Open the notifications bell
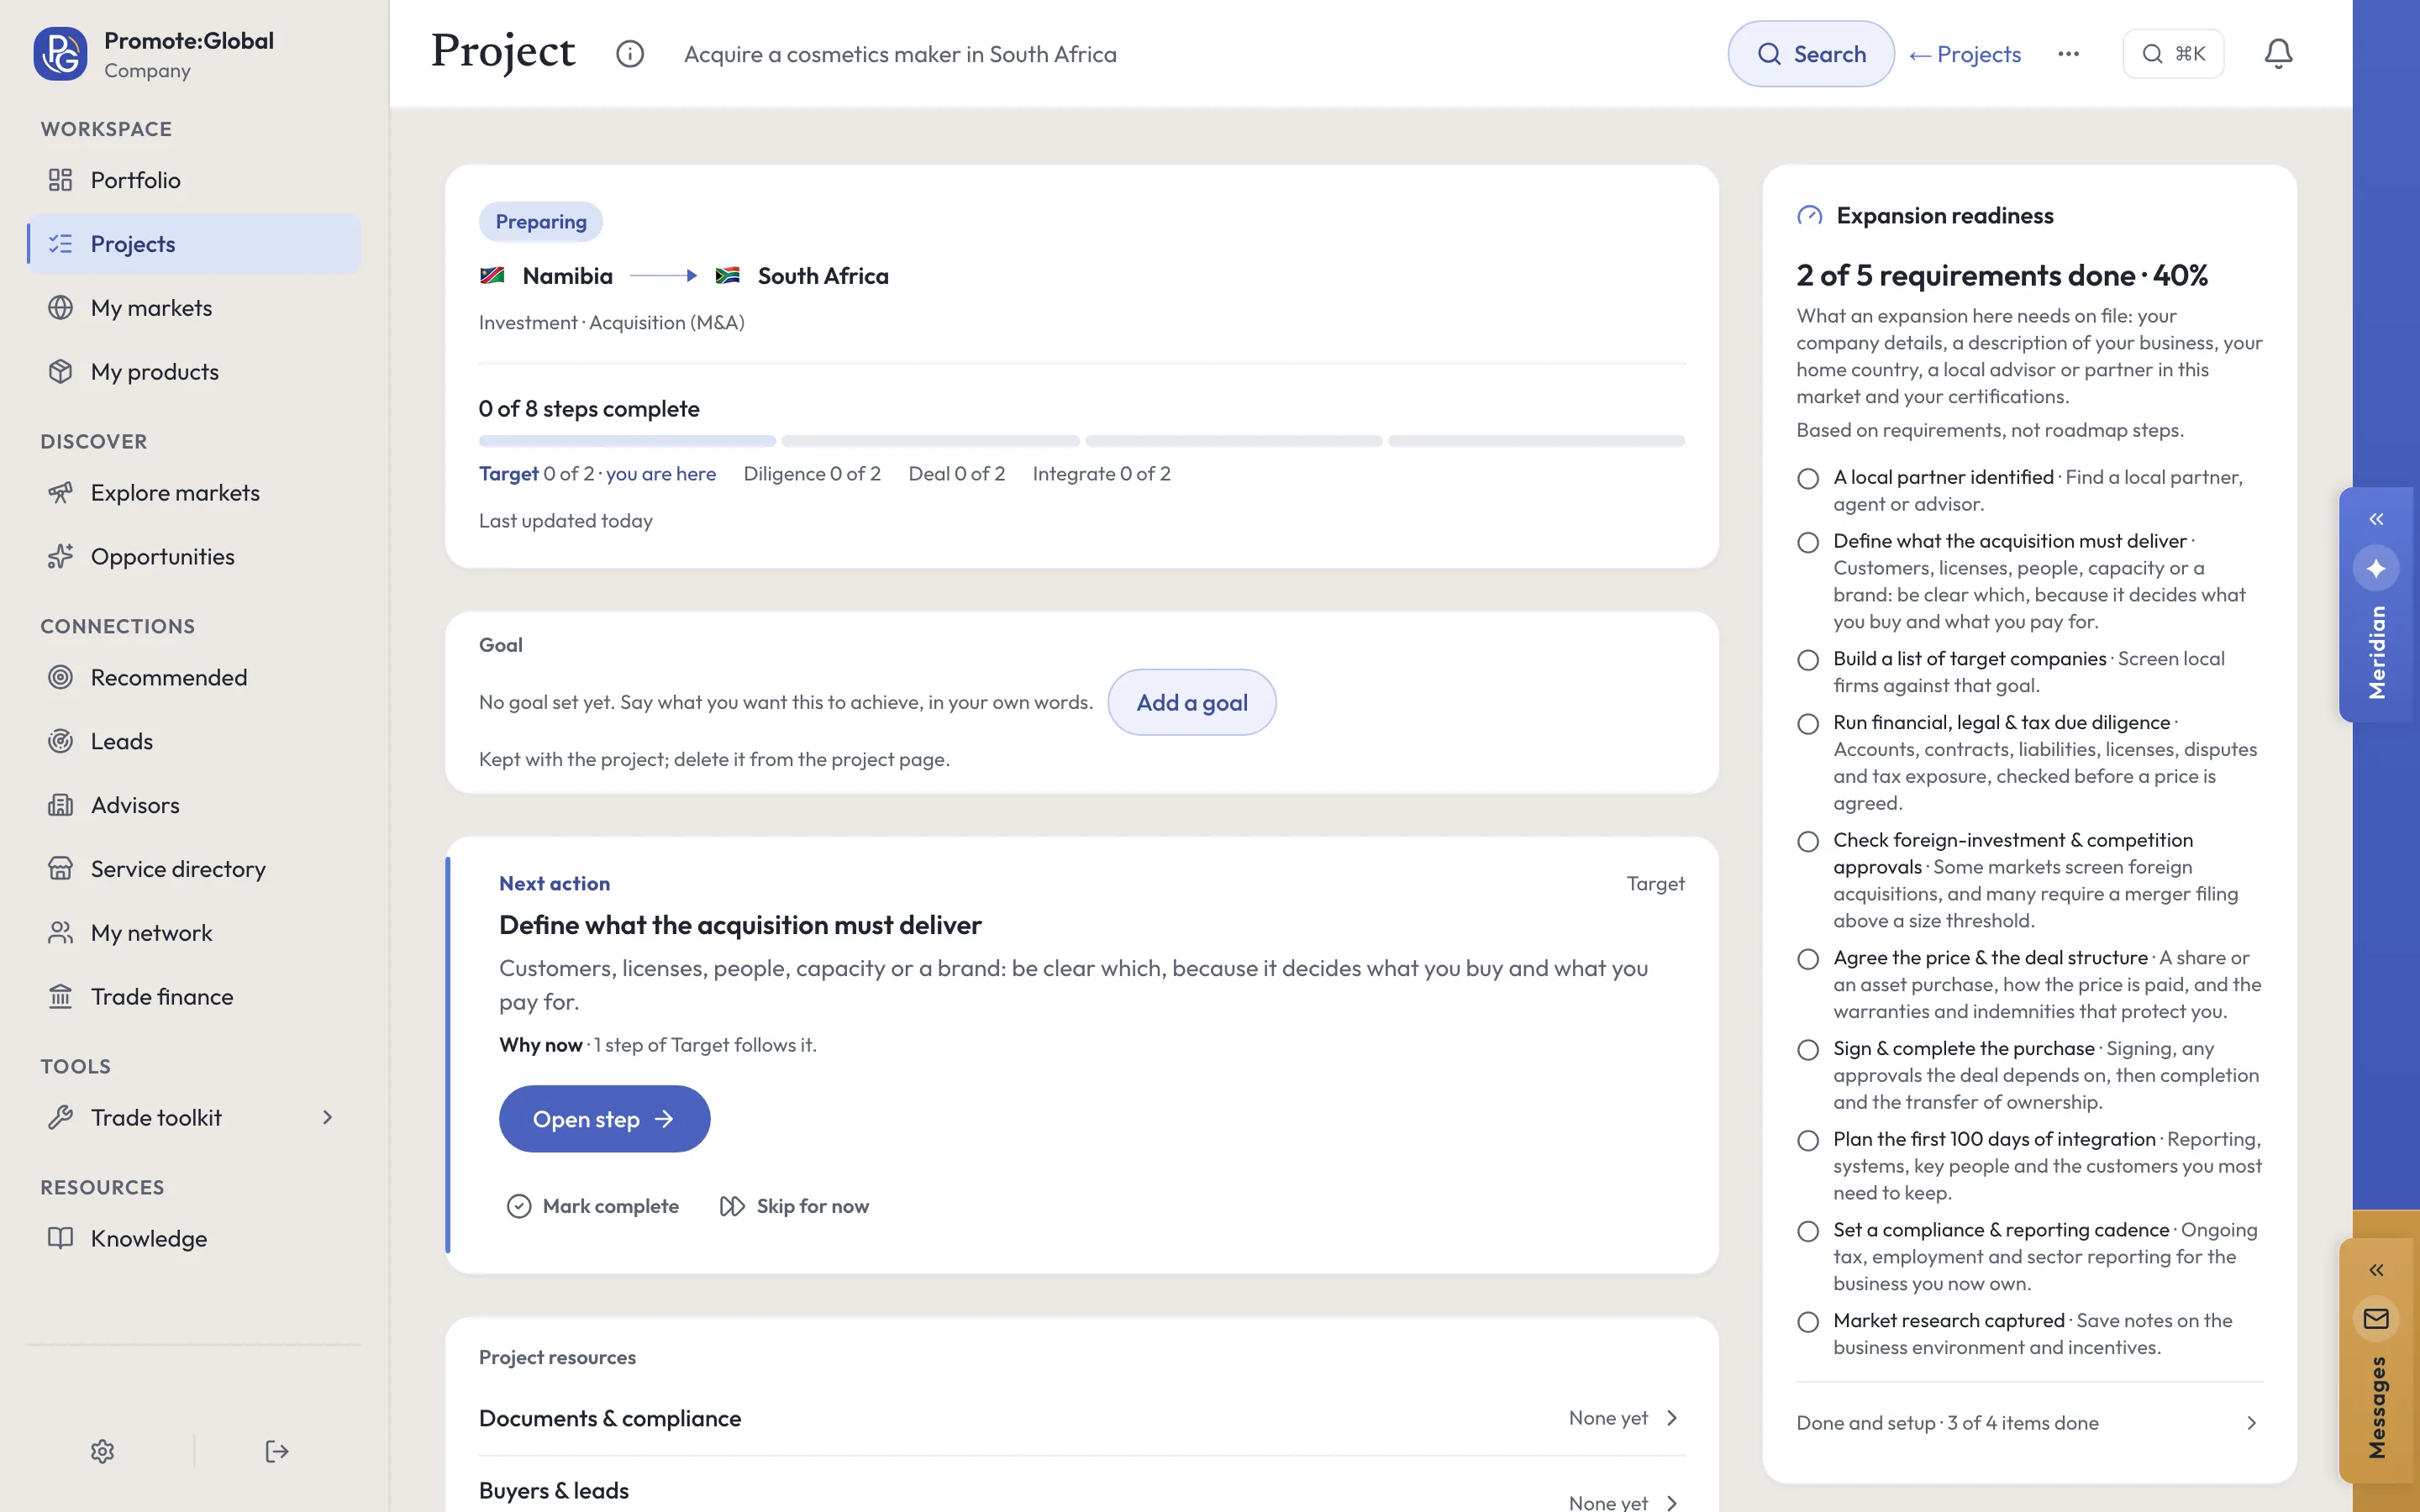Image resolution: width=2420 pixels, height=1512 pixels. tap(2278, 54)
